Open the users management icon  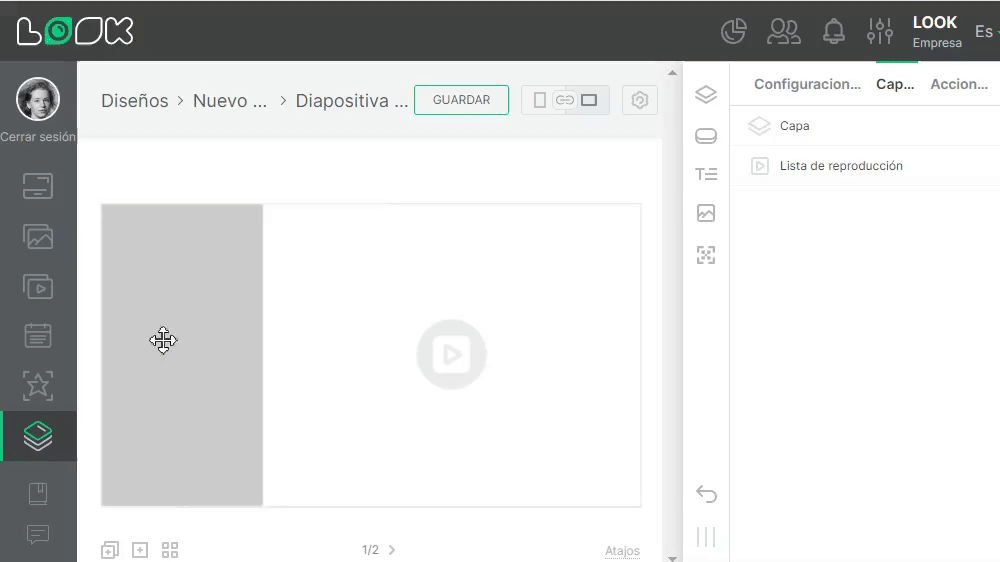pyautogui.click(x=784, y=31)
